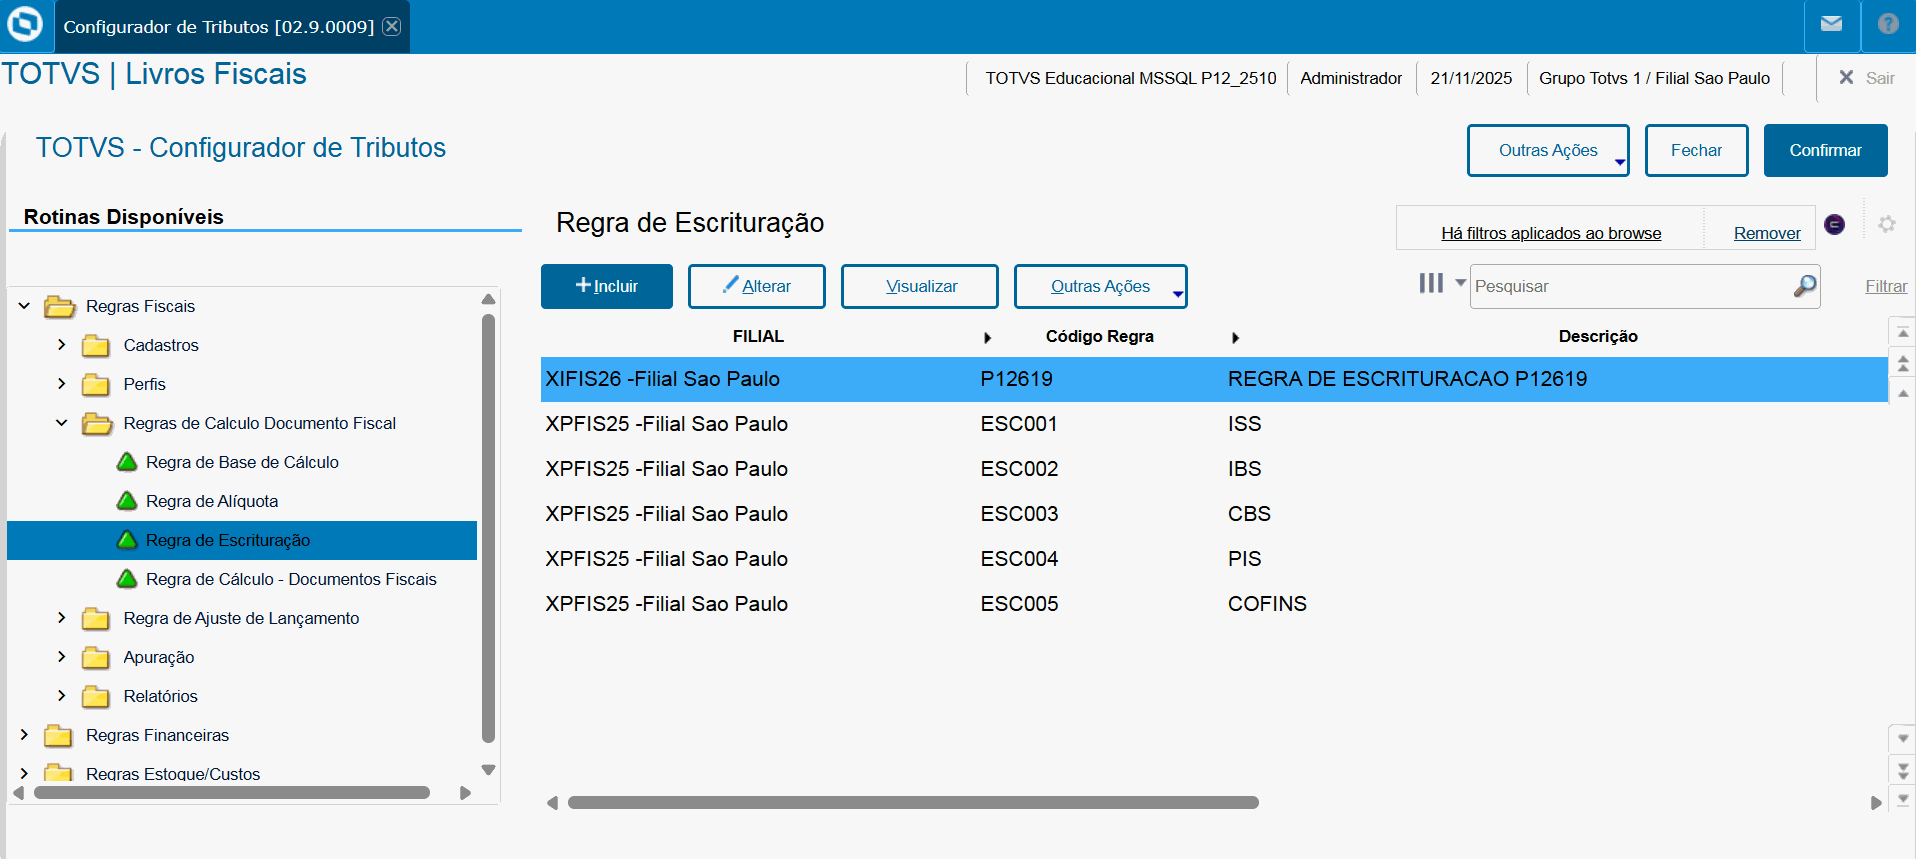
Task: Click the Relatórios folder icon
Action: coord(96,696)
